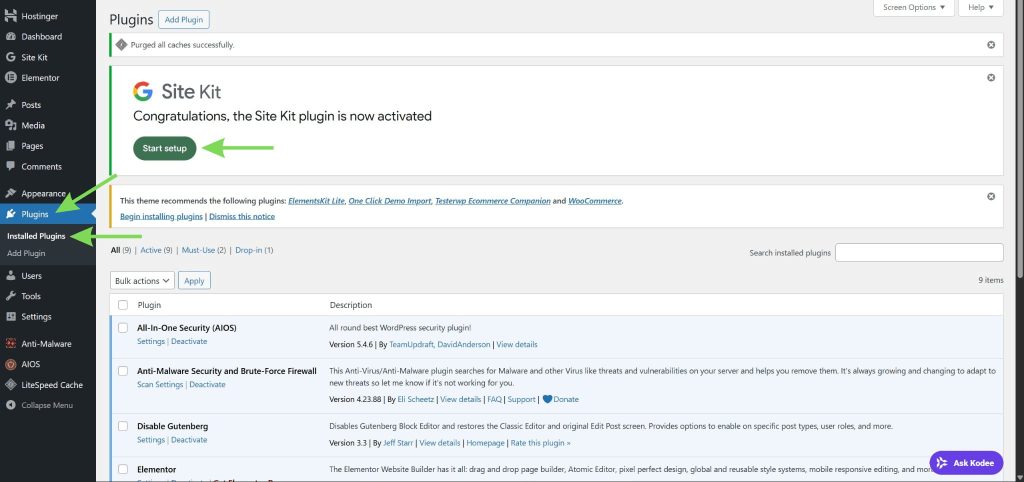Screen dimensions: 1024x482
Task: Click the Add Plugin button beside title
Action: click(x=184, y=20)
